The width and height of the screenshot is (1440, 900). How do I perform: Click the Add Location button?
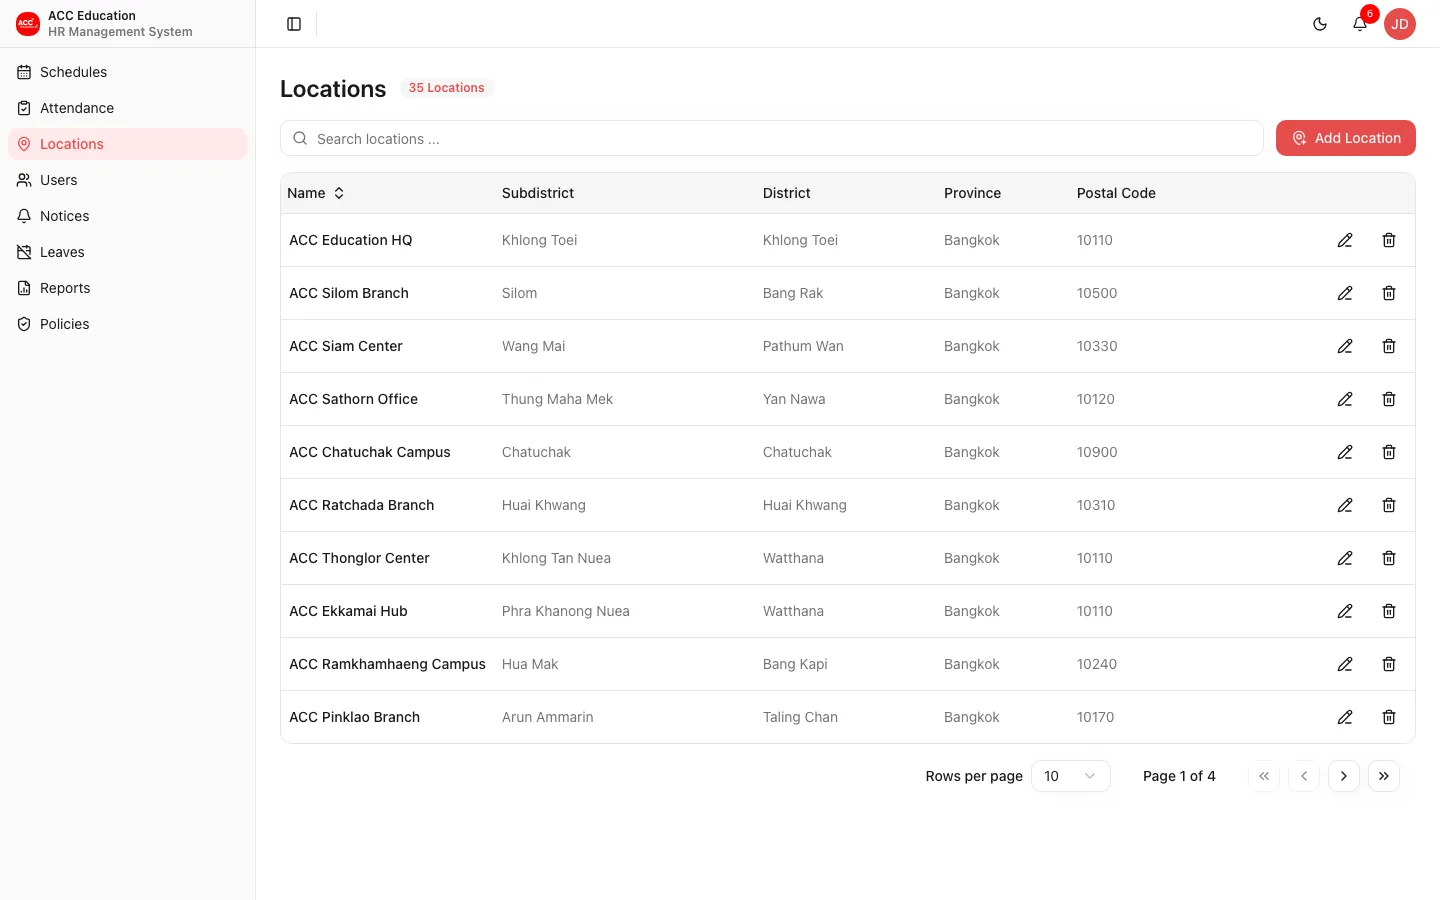1346,138
